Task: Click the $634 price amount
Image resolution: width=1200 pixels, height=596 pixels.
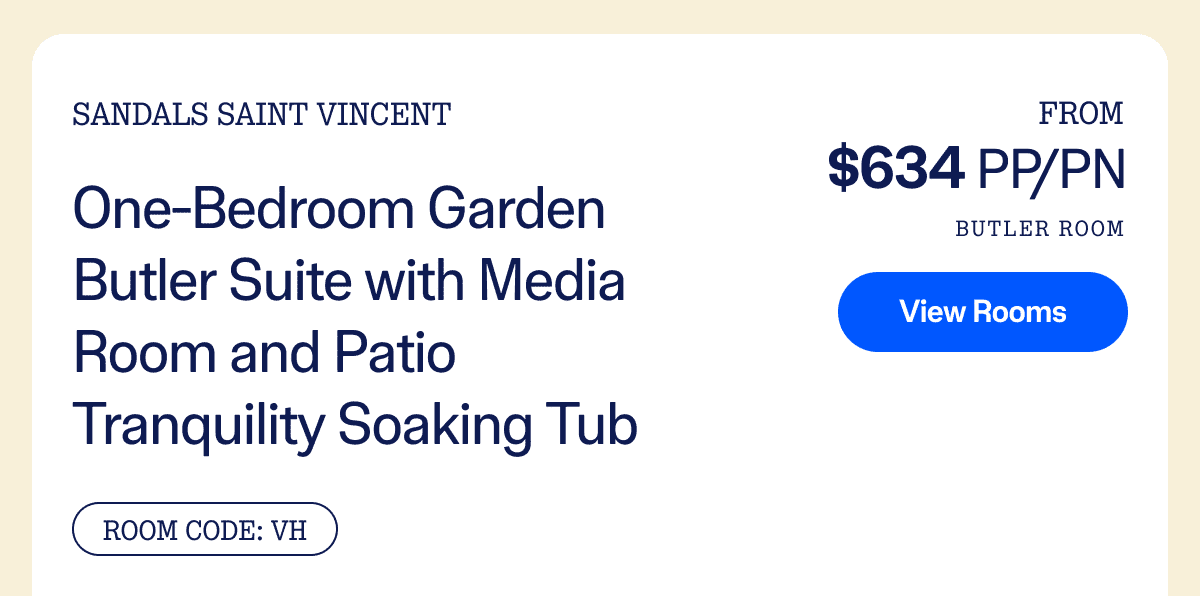Action: point(896,168)
